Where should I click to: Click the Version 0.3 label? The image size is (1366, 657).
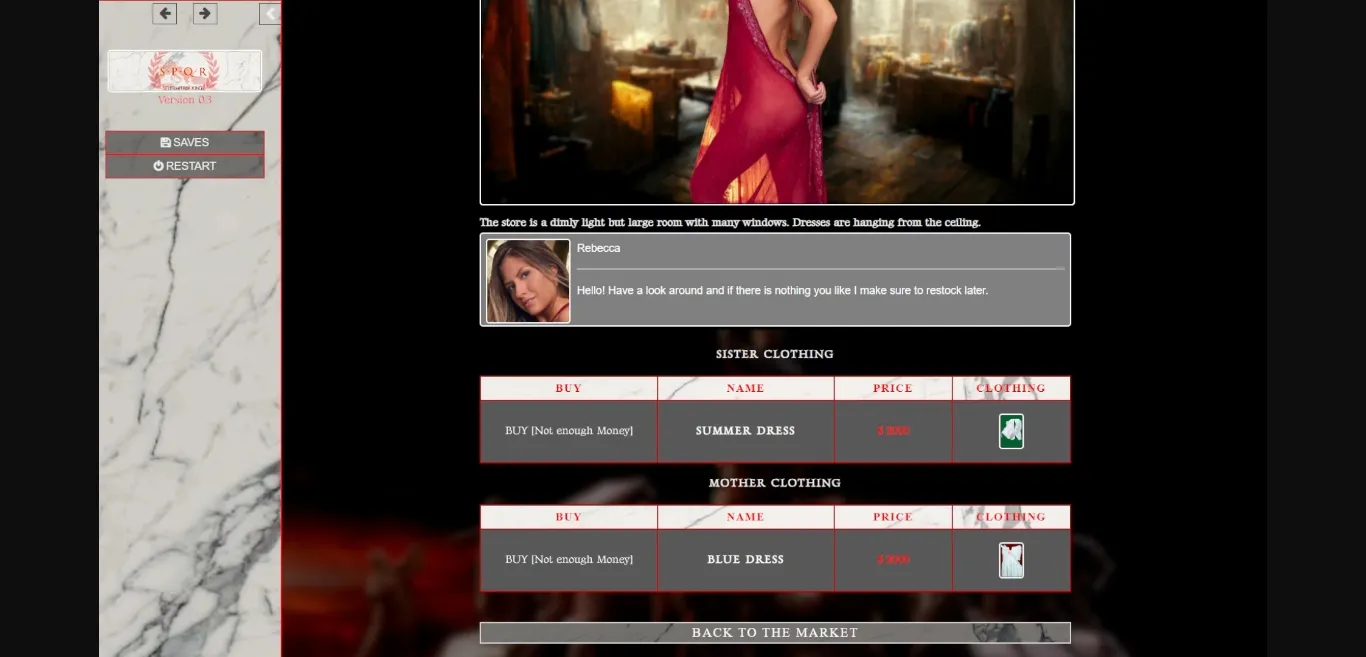point(184,99)
